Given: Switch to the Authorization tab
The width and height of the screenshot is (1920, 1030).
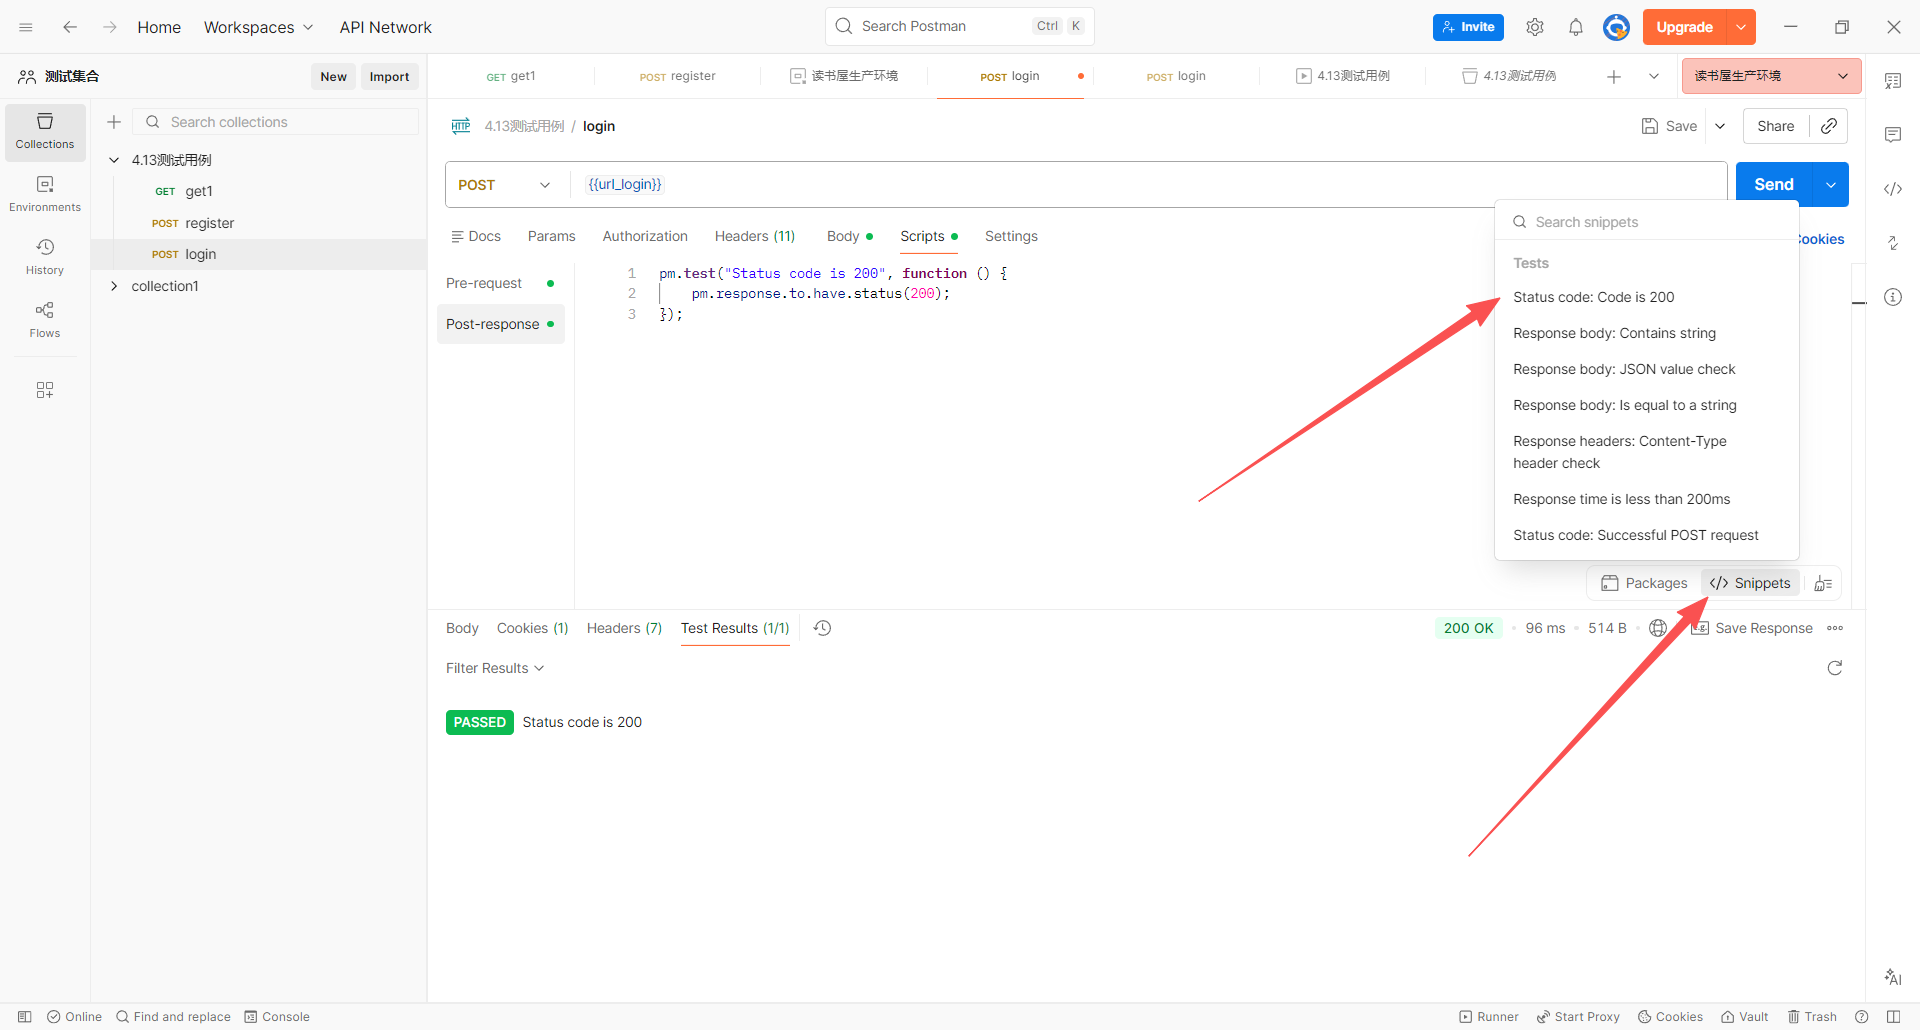Looking at the screenshot, I should 645,236.
